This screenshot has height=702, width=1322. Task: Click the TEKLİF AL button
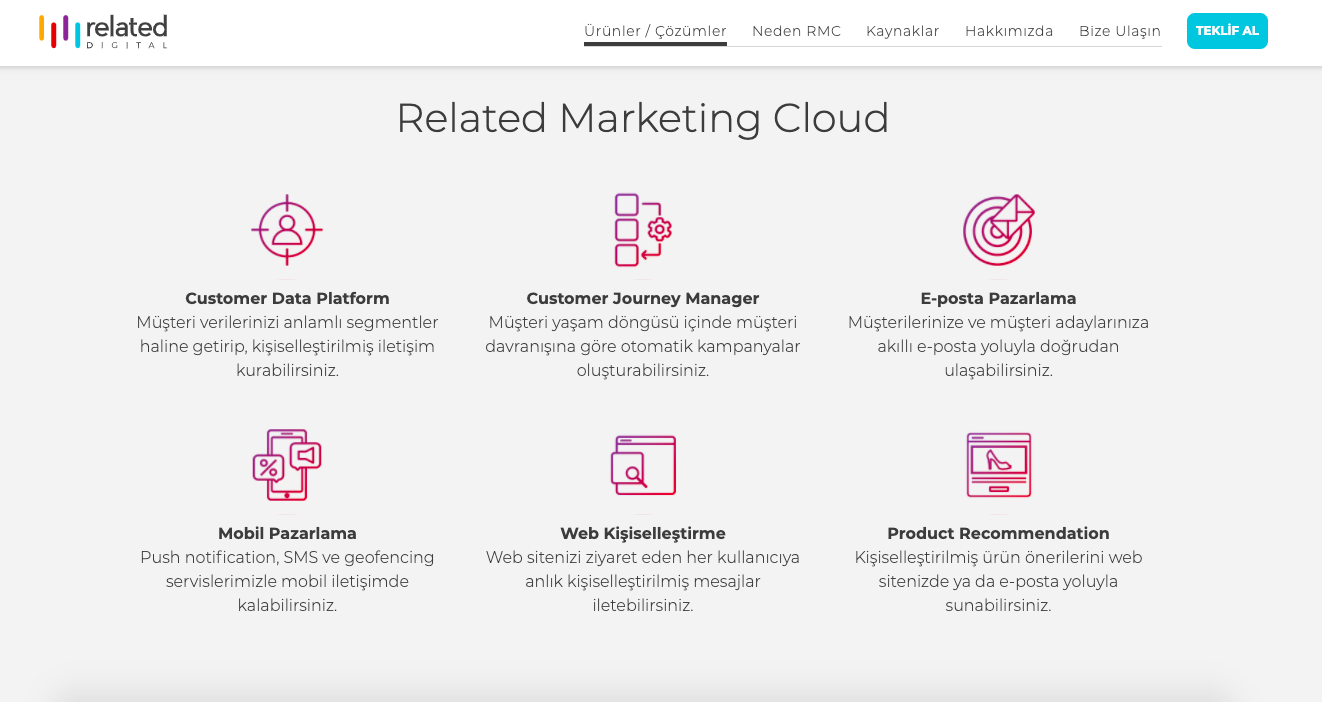click(x=1227, y=31)
